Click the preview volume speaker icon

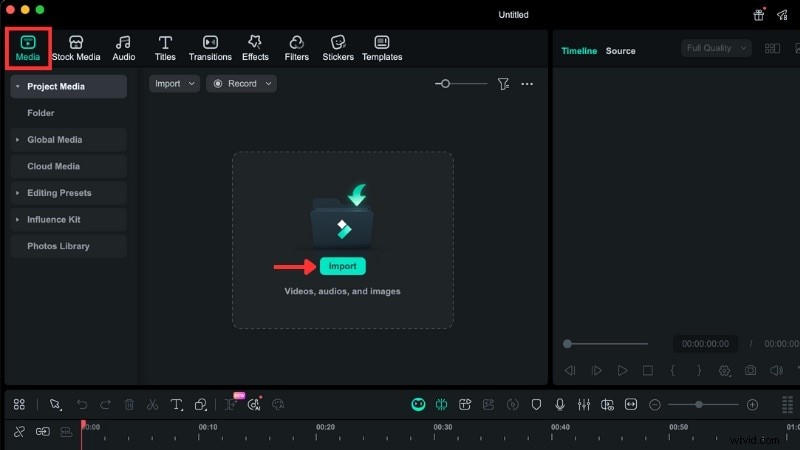(776, 370)
